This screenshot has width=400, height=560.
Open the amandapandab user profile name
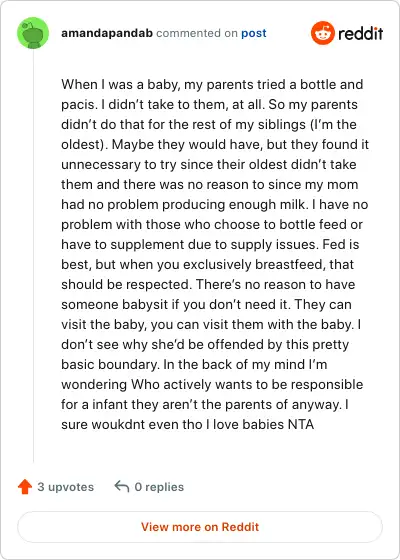pos(107,33)
